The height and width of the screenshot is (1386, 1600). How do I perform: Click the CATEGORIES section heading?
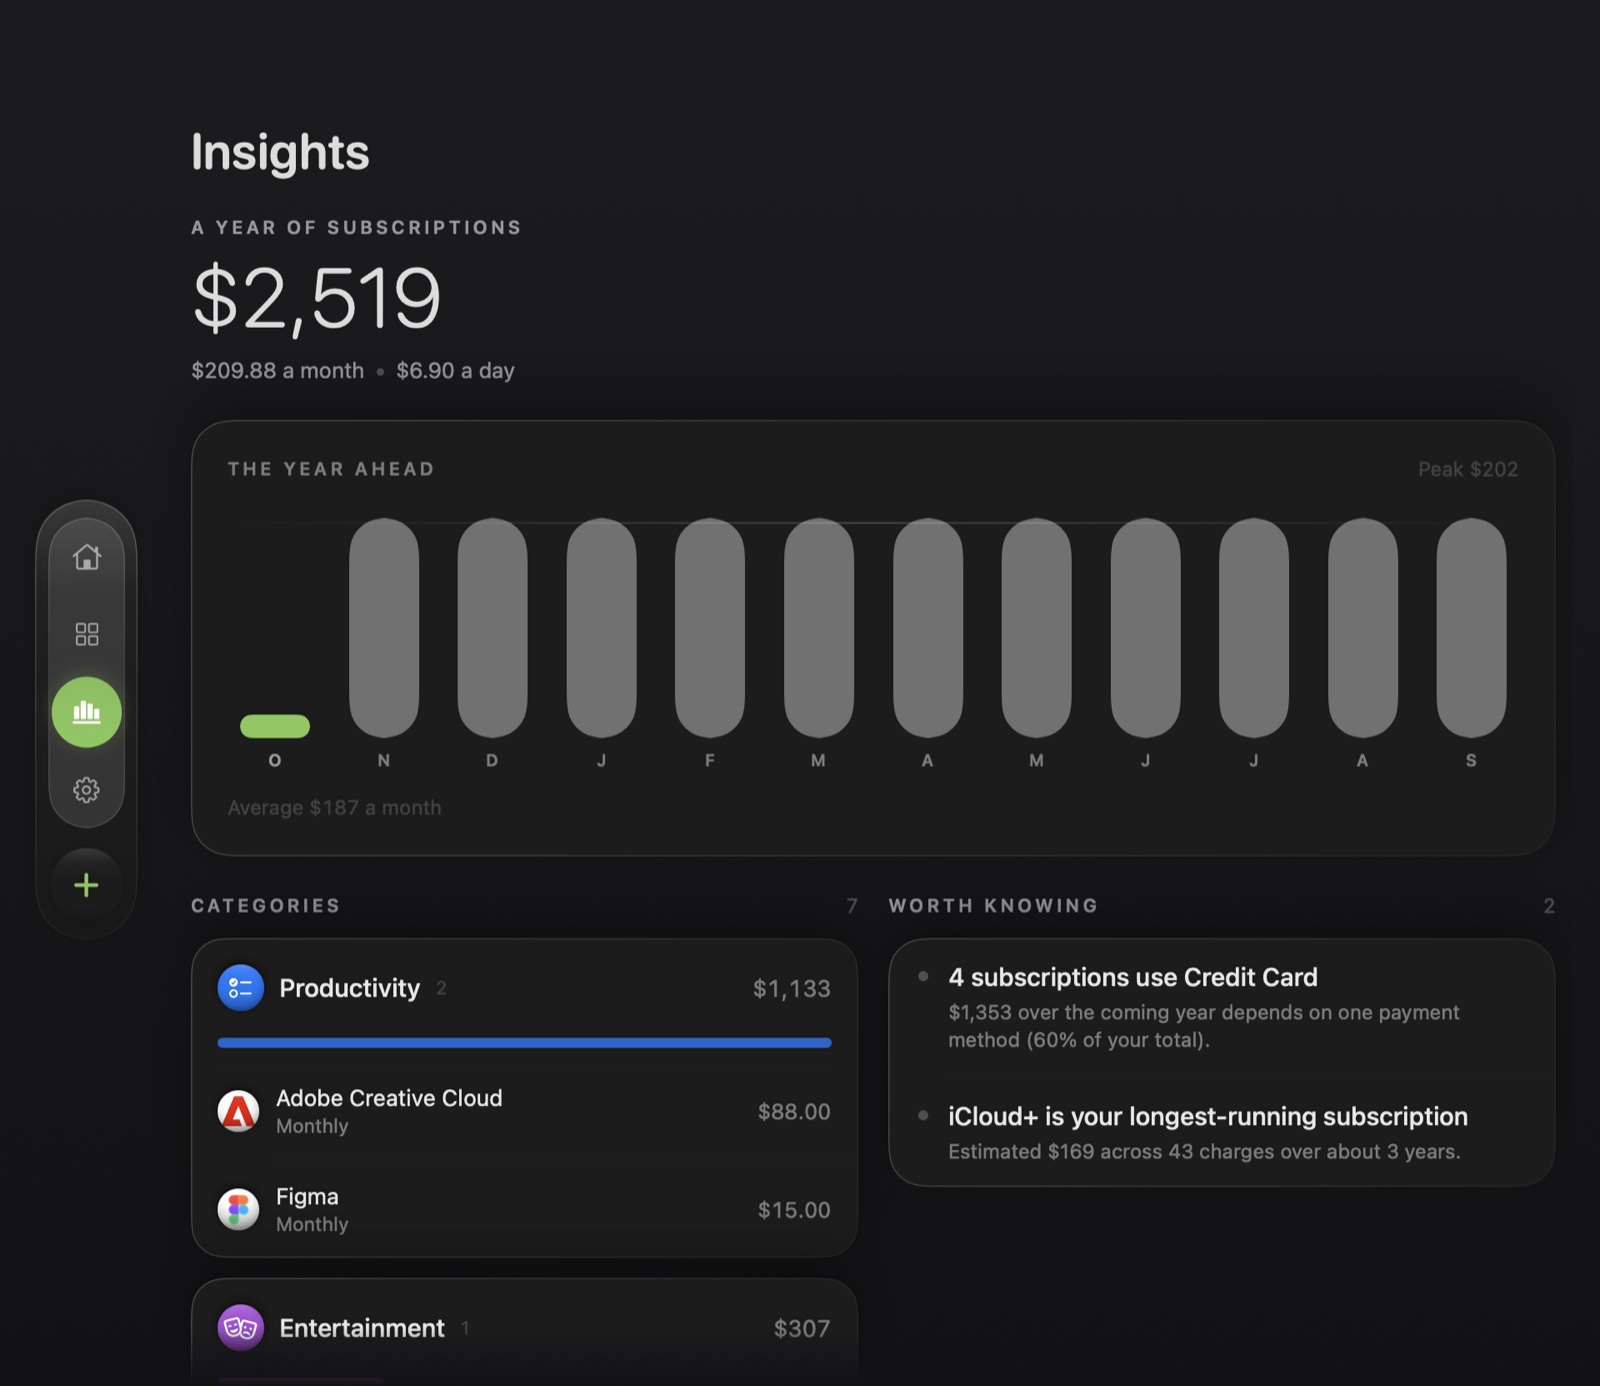click(x=266, y=906)
